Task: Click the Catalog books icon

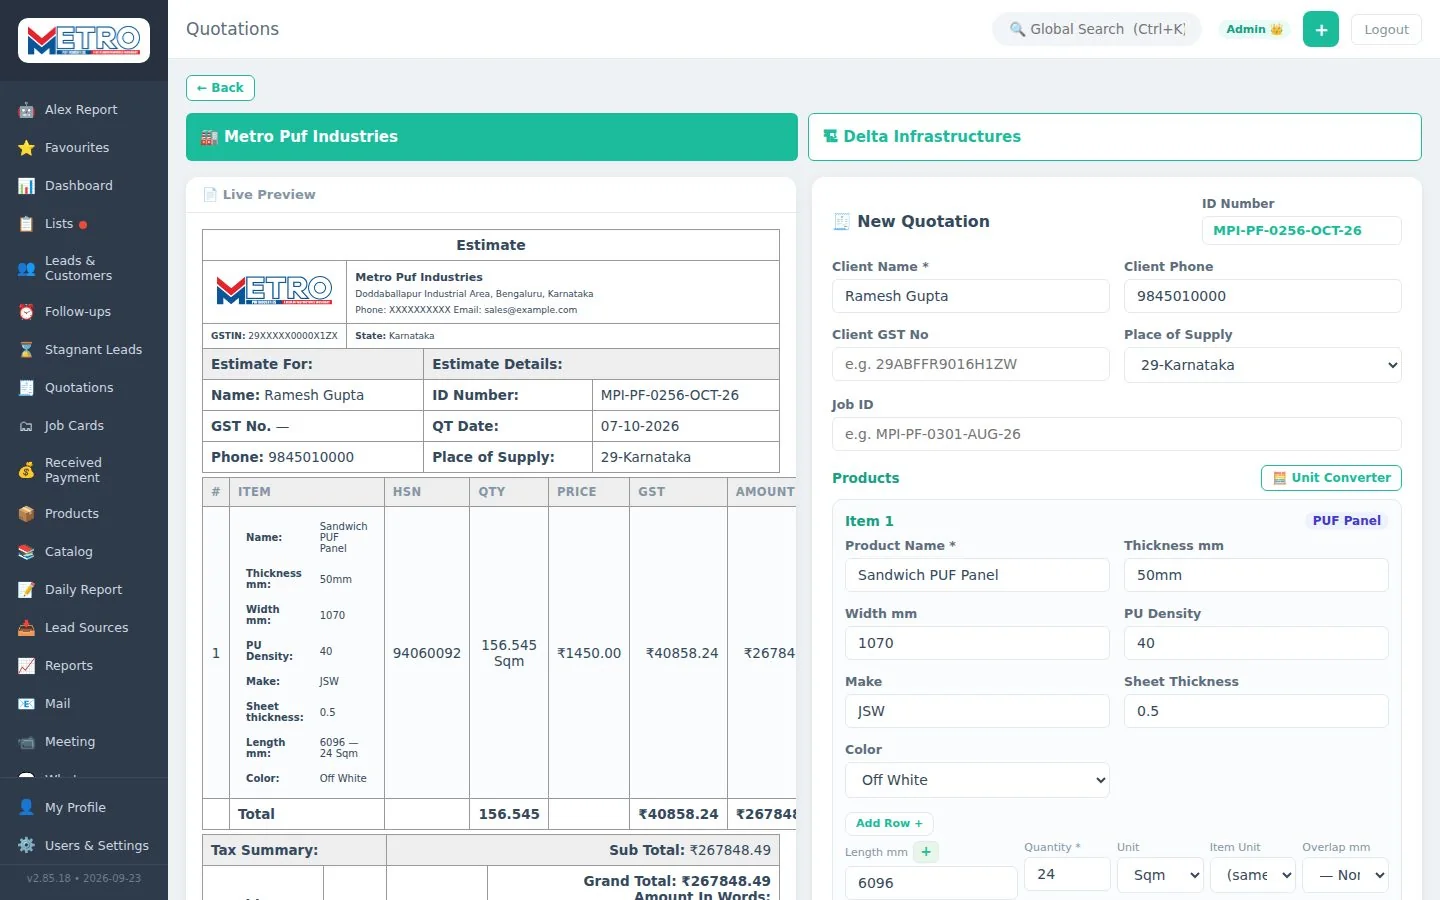Action: click(x=26, y=552)
